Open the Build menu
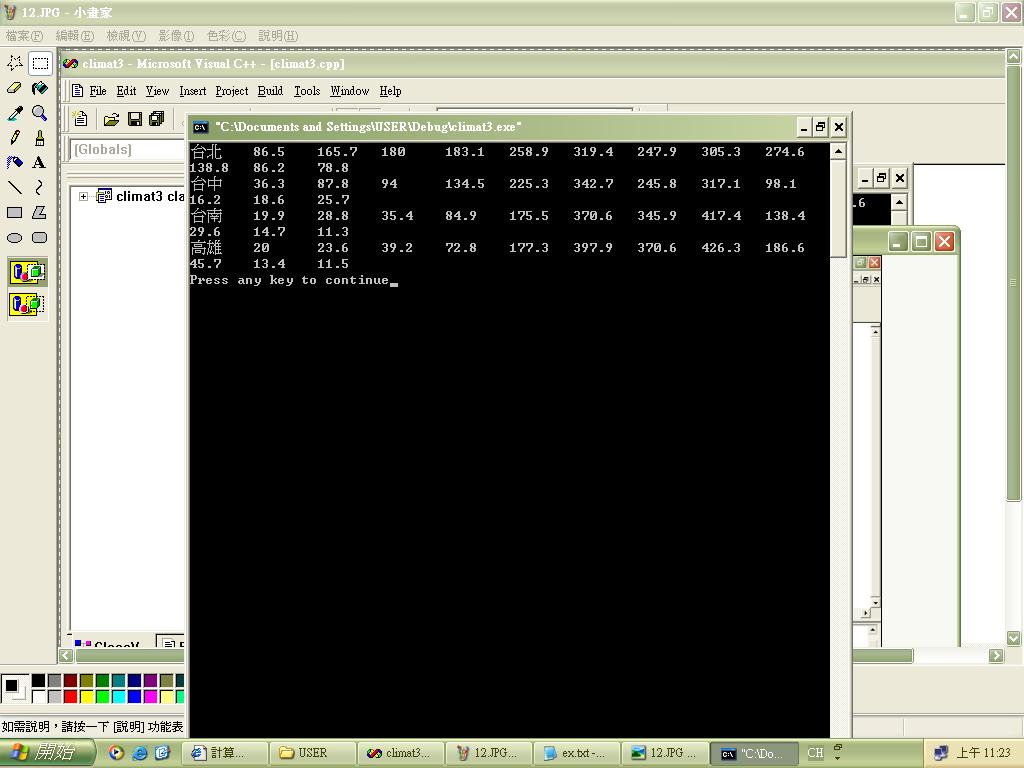 tap(270, 91)
